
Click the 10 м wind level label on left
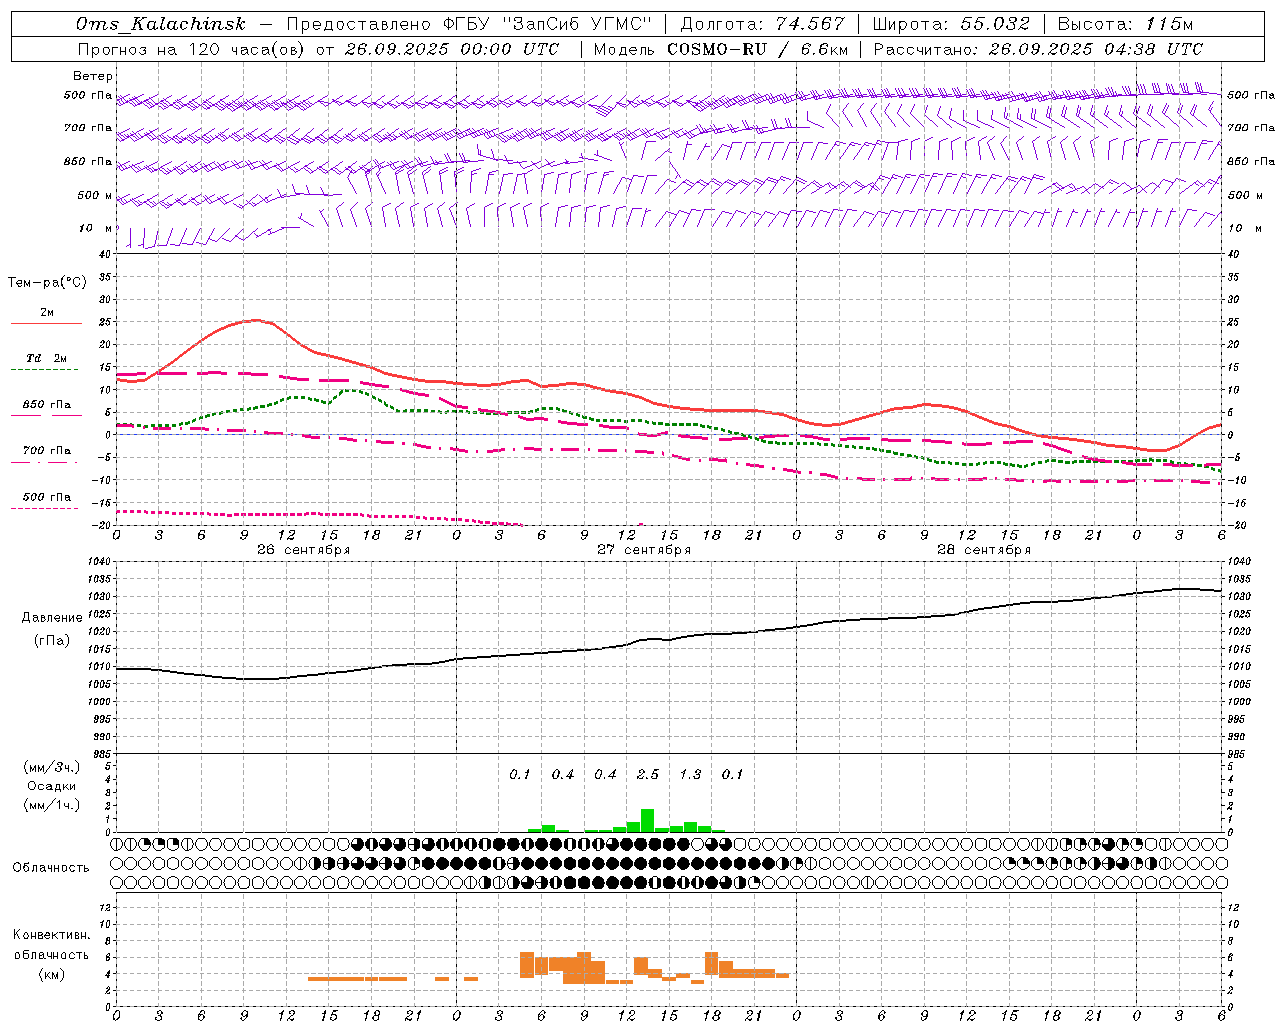point(96,228)
